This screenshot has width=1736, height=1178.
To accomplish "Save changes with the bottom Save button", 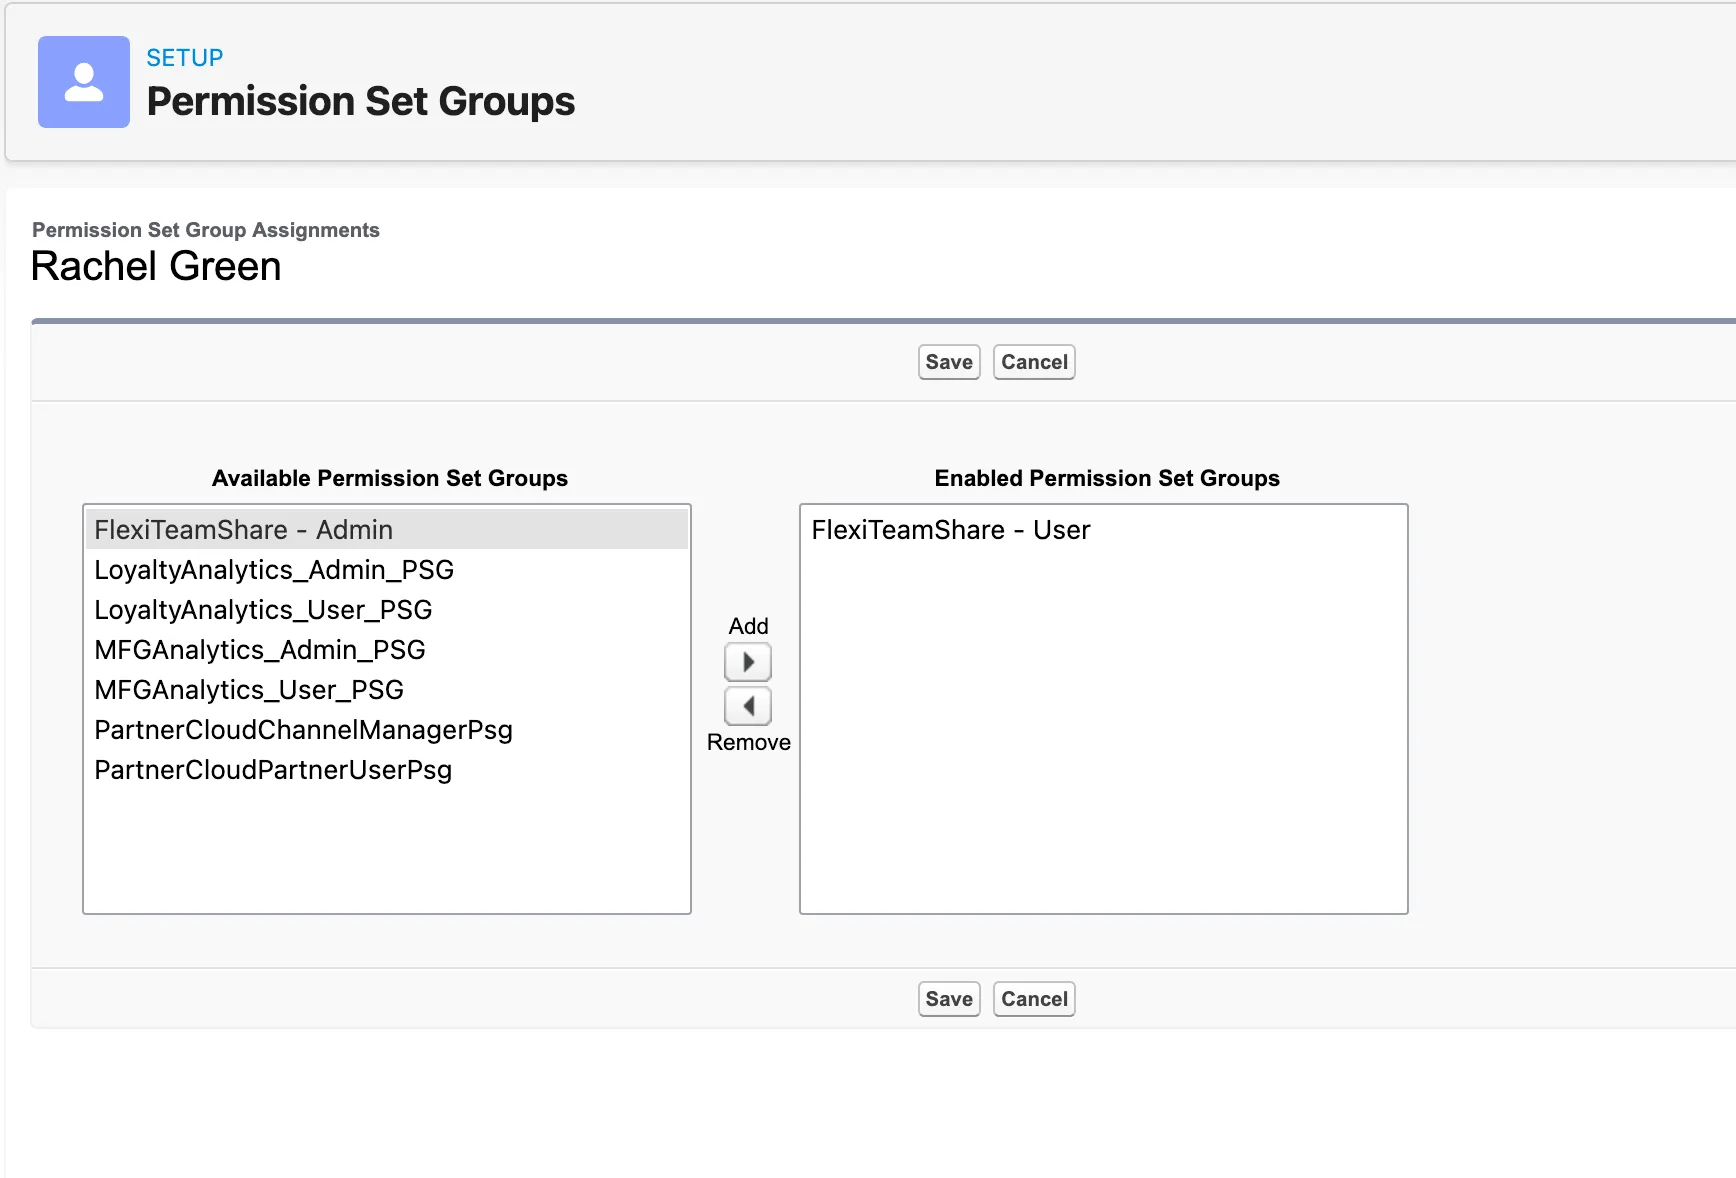I will coord(948,998).
